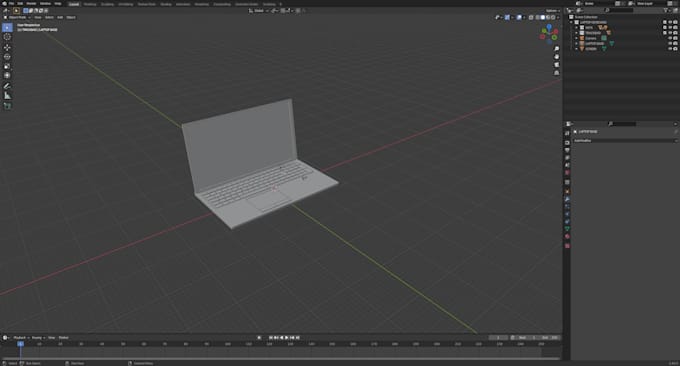Open the Edit menu
This screenshot has height=366, width=680.
20,3
